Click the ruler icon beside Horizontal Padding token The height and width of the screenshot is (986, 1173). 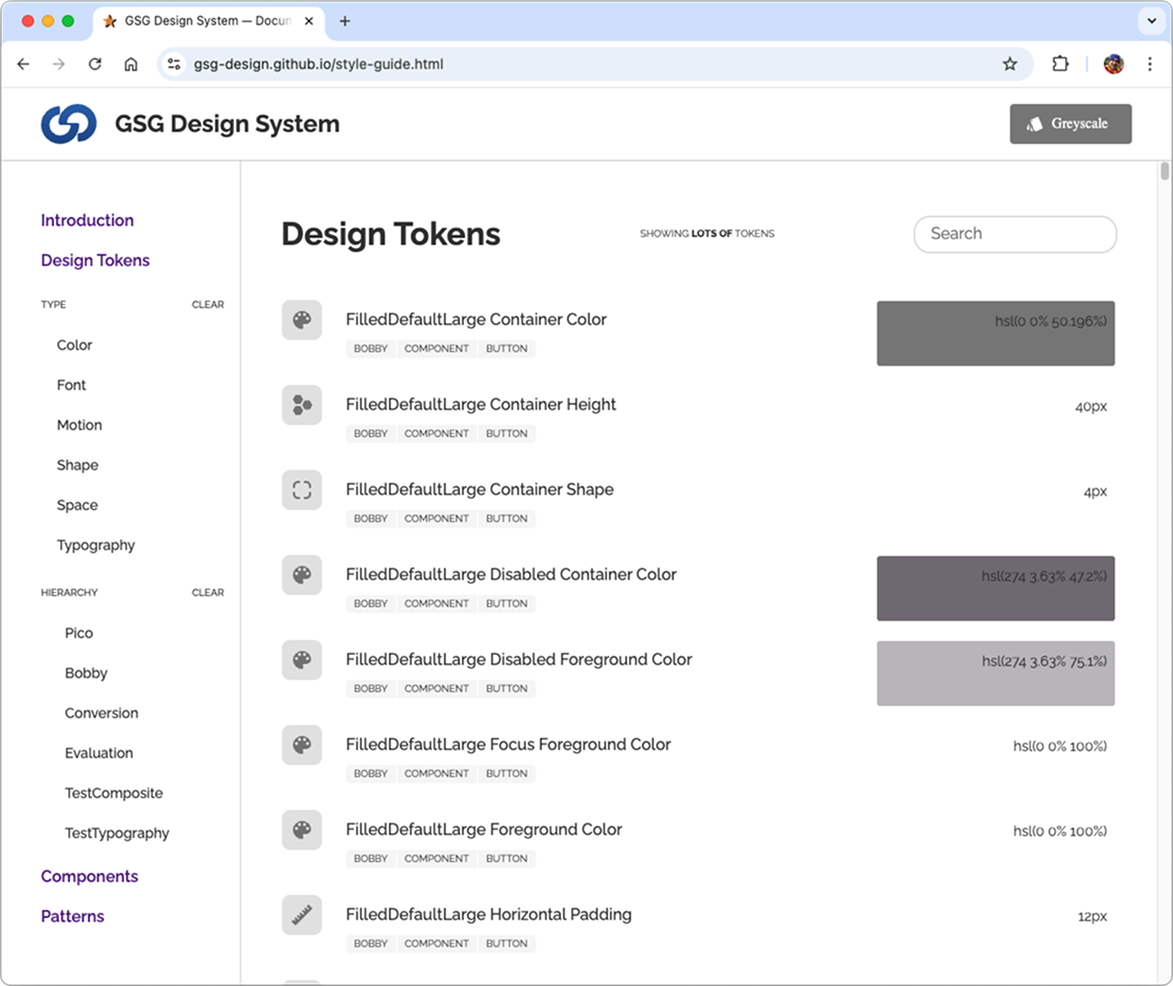[302, 914]
